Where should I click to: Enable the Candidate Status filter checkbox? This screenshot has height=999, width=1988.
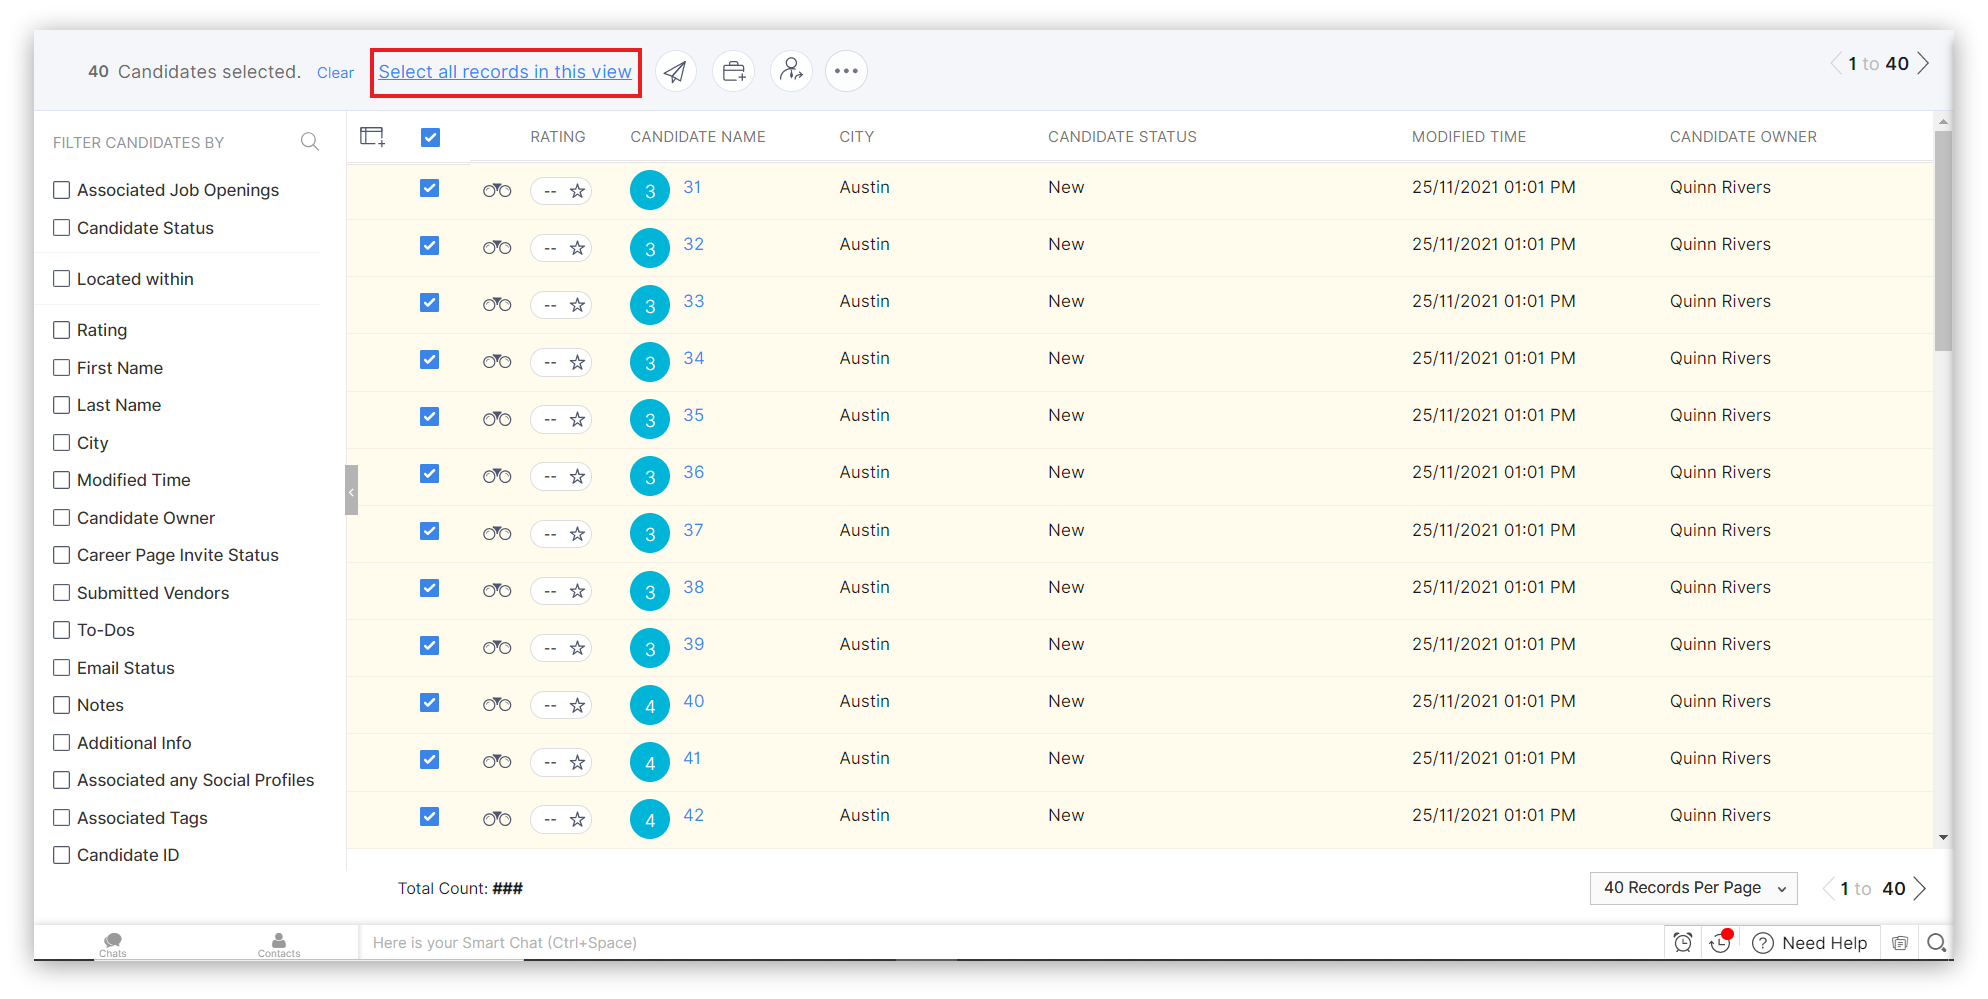[62, 228]
